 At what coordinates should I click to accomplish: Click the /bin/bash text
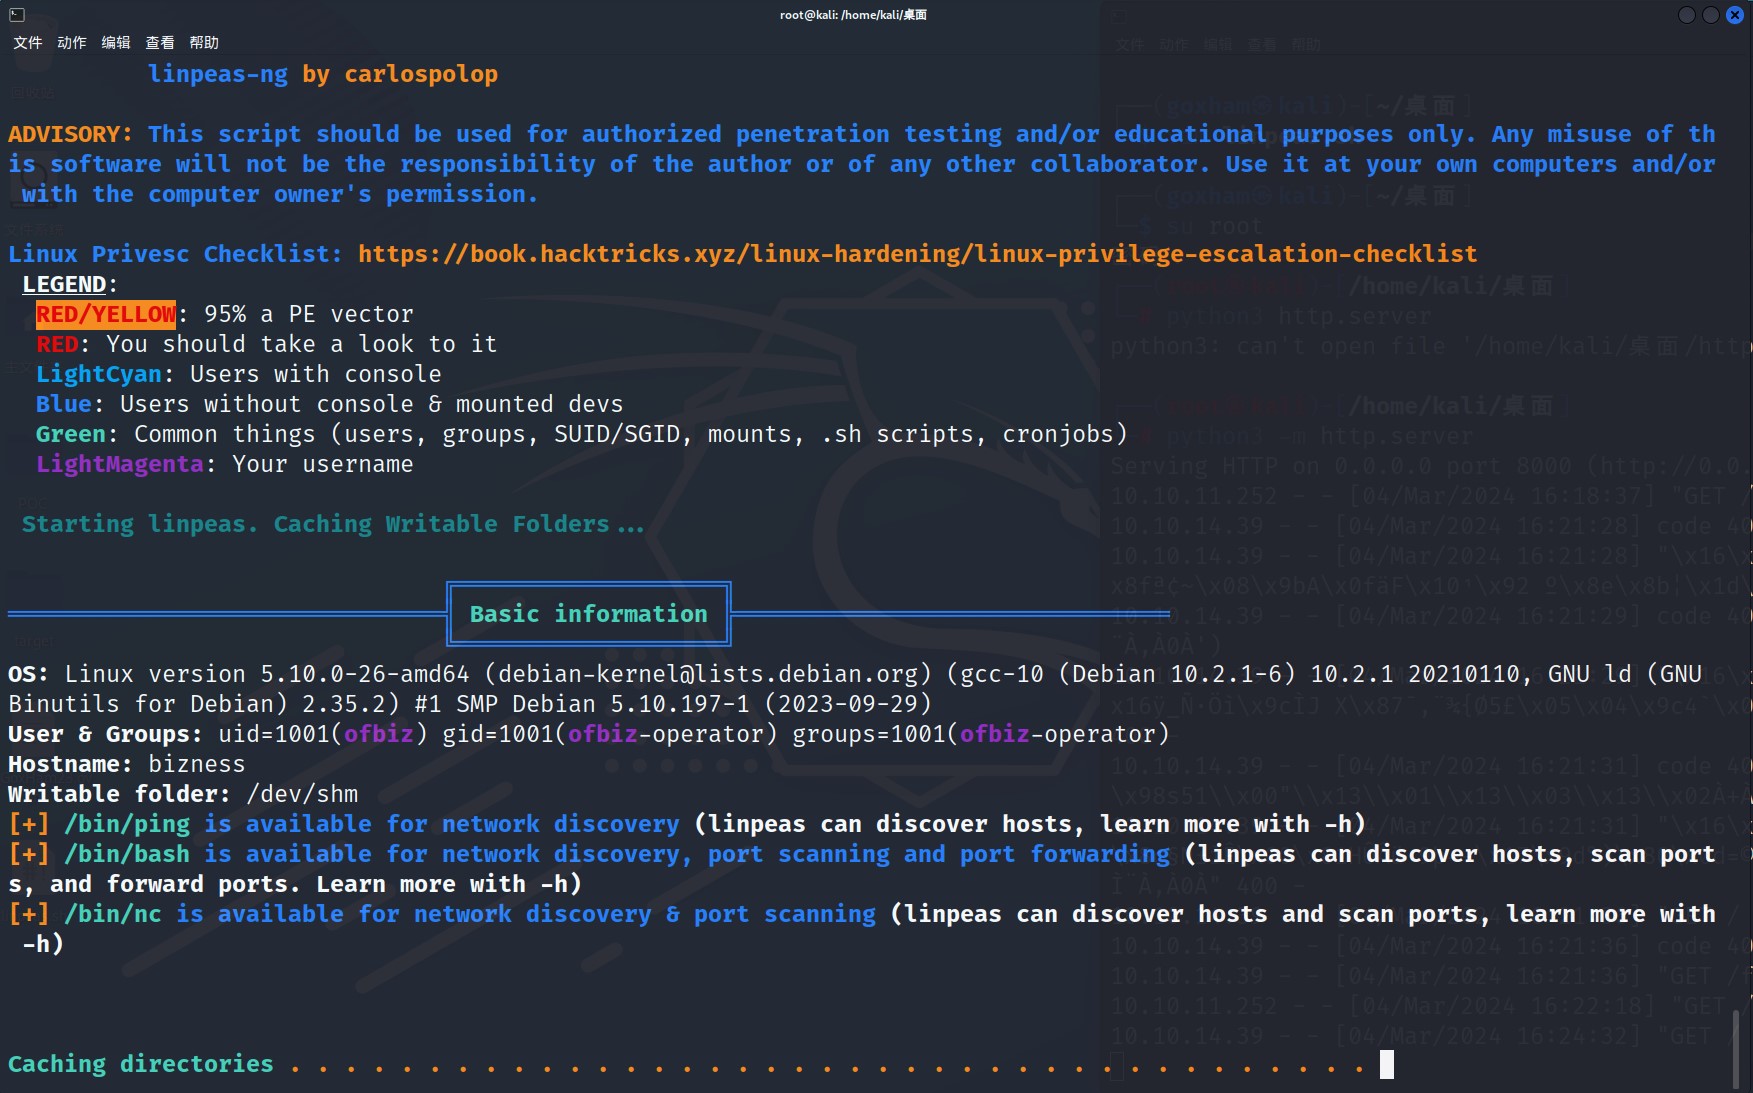click(x=127, y=854)
